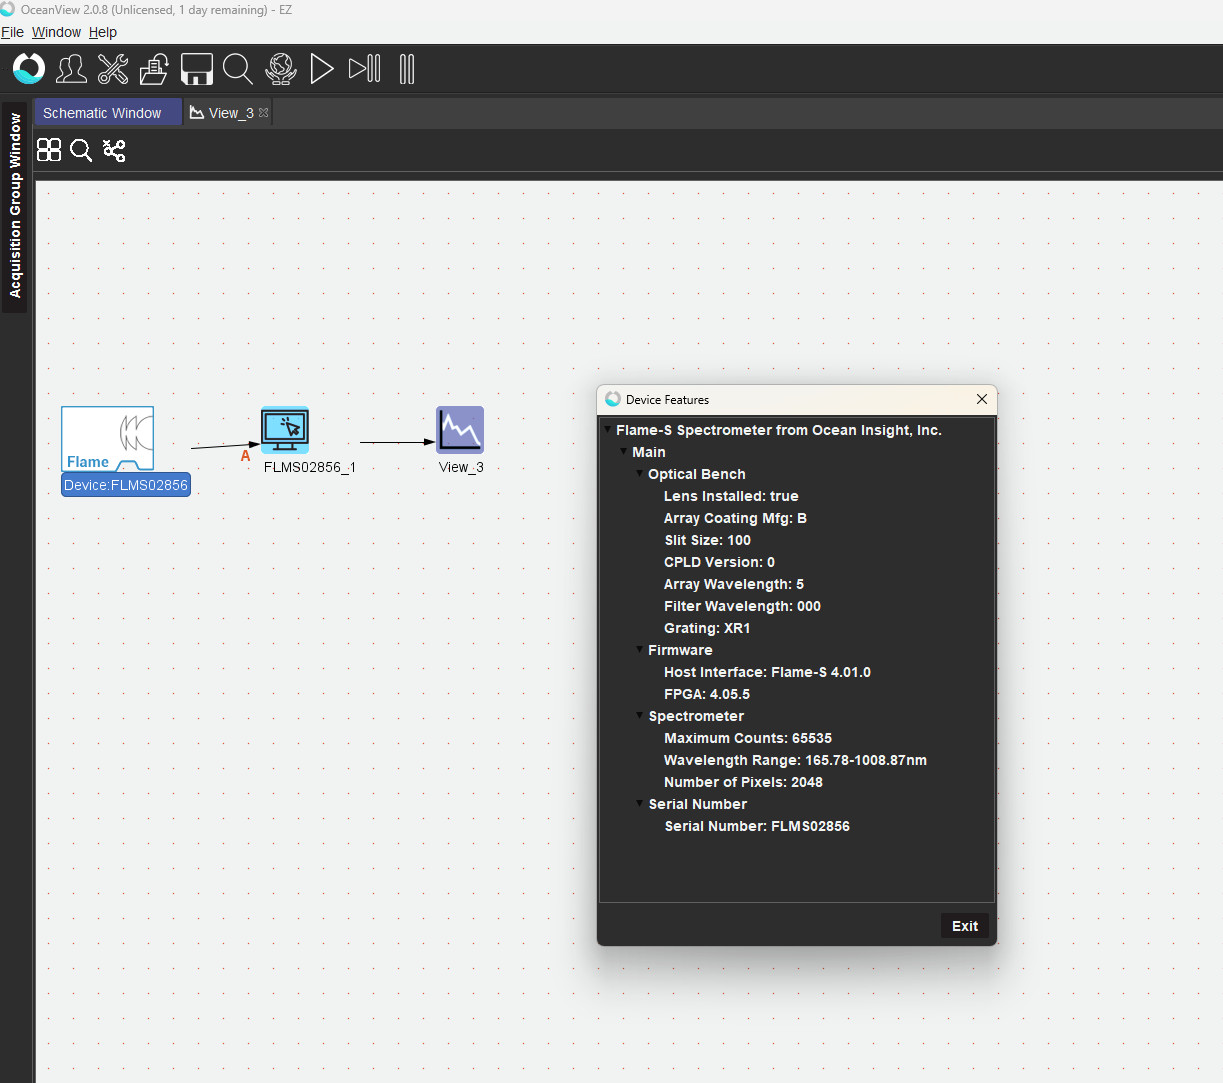Select the Host Interface: Flame-S 4.01.0 row
This screenshot has width=1223, height=1083.
point(767,672)
